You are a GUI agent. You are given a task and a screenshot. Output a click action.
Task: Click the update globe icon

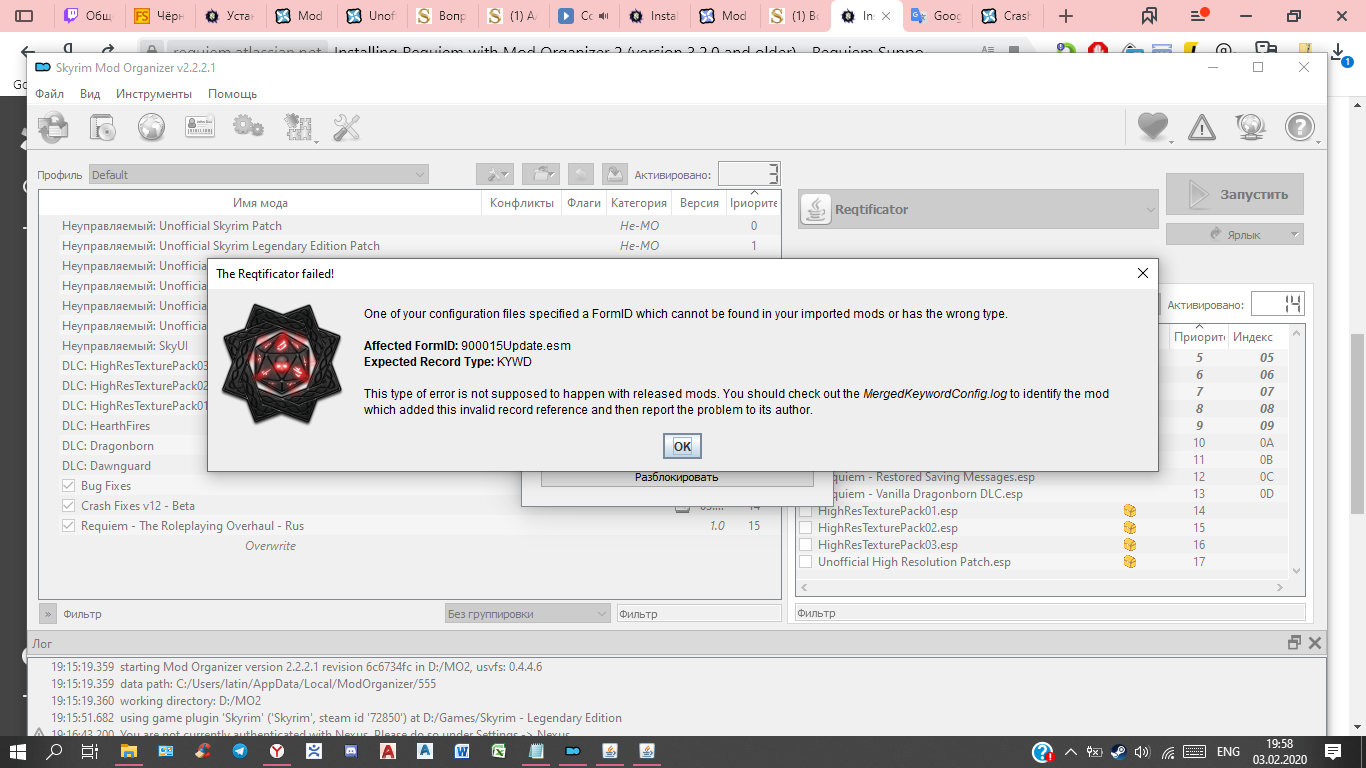click(1250, 127)
